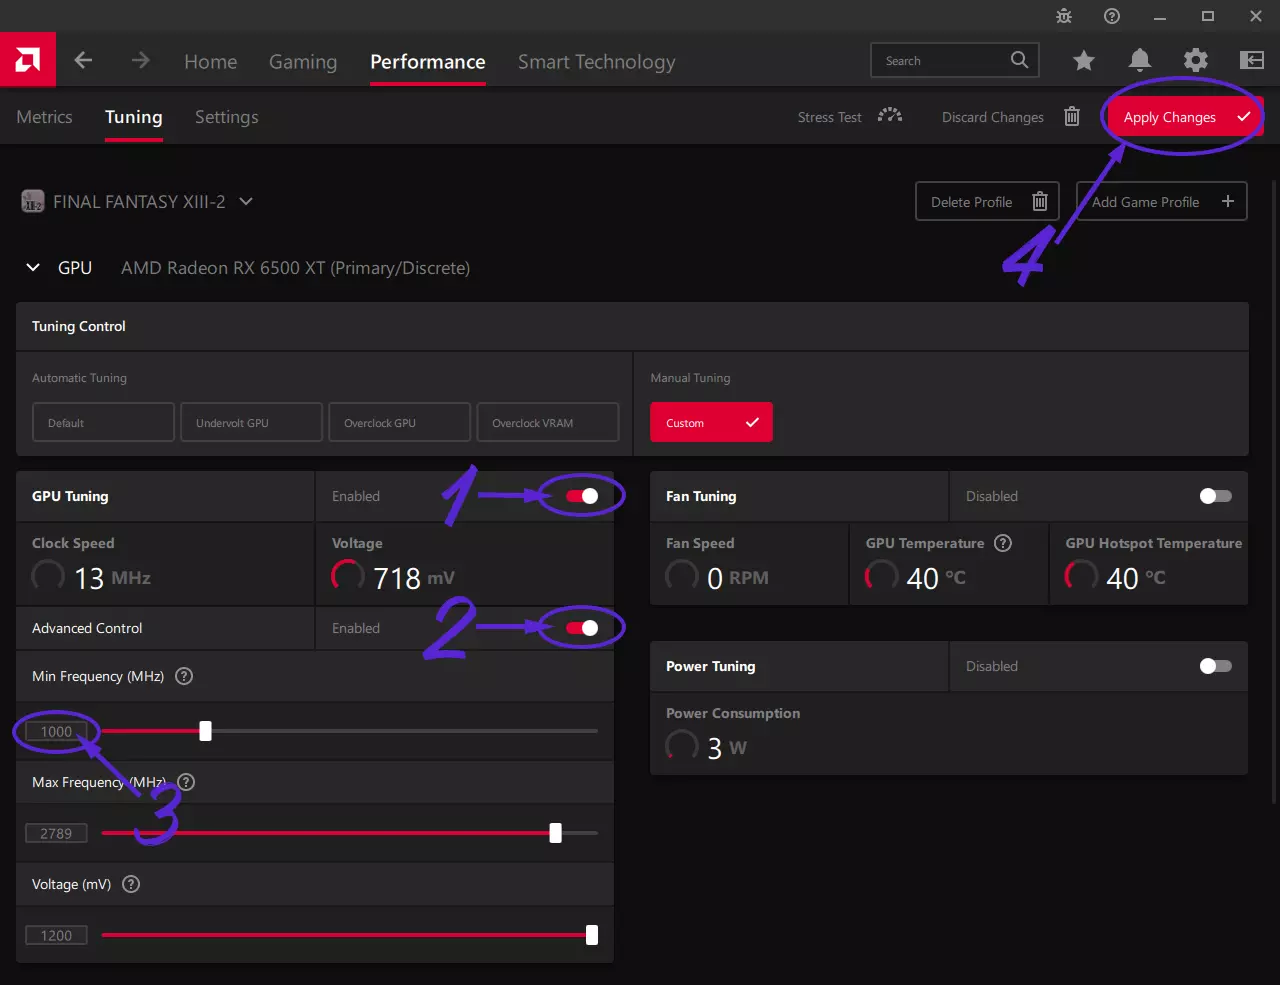
Task: Click the Voltage value field 1200
Action: click(x=56, y=935)
